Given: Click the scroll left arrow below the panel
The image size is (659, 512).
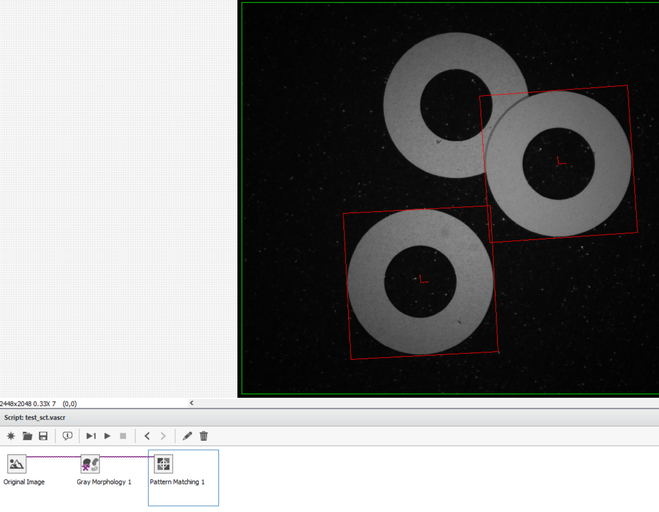Looking at the screenshot, I should pos(192,403).
